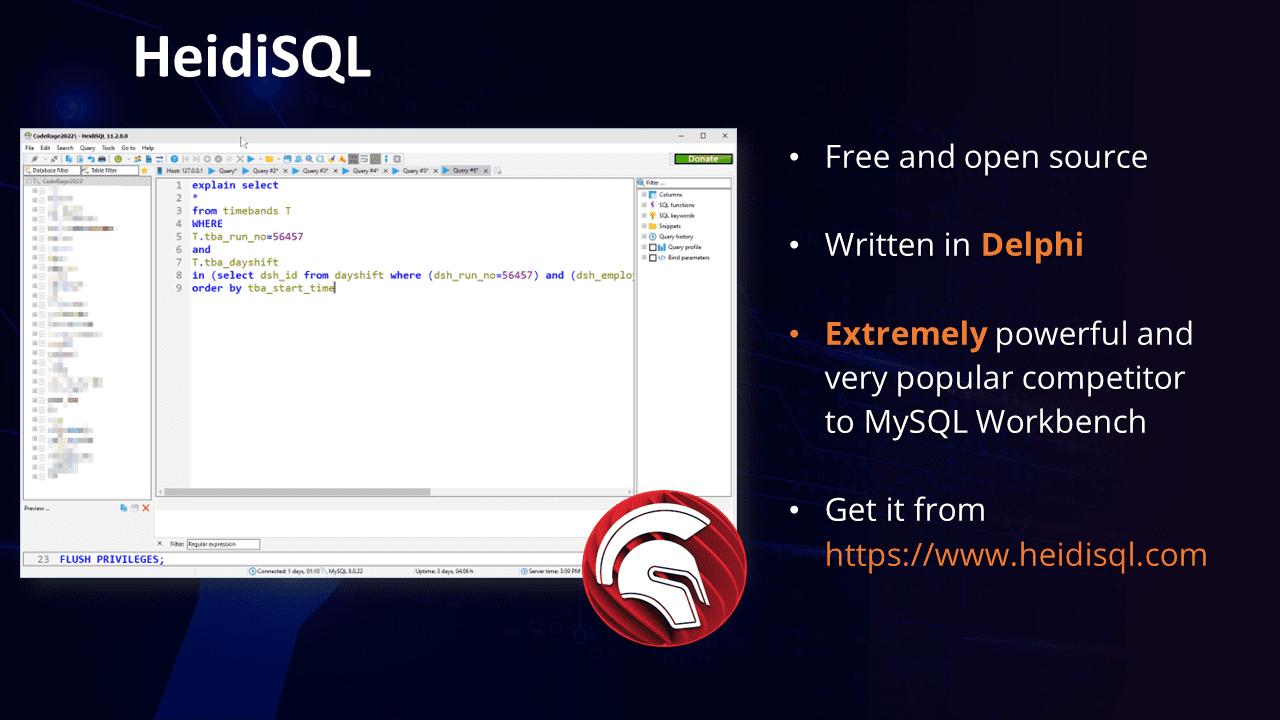Open the load file dropdown arrow
The height and width of the screenshot is (720, 1280).
pos(278,159)
